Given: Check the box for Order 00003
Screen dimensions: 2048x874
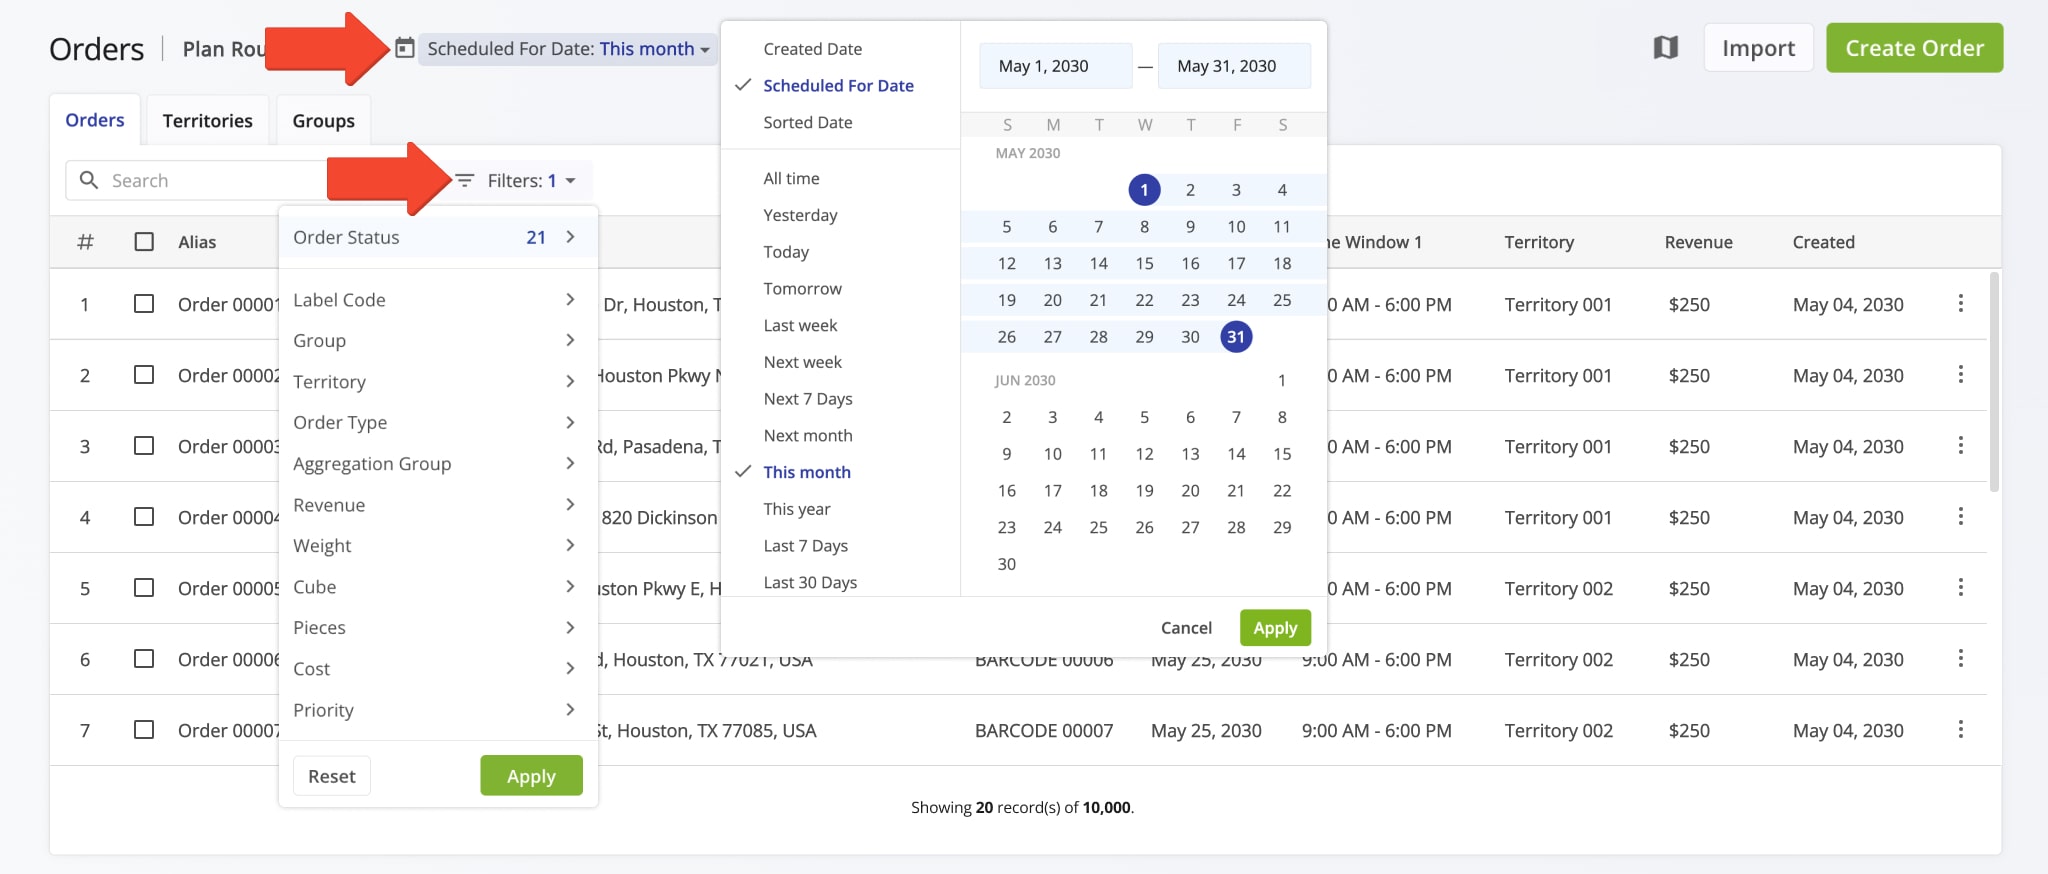Looking at the screenshot, I should 144,445.
